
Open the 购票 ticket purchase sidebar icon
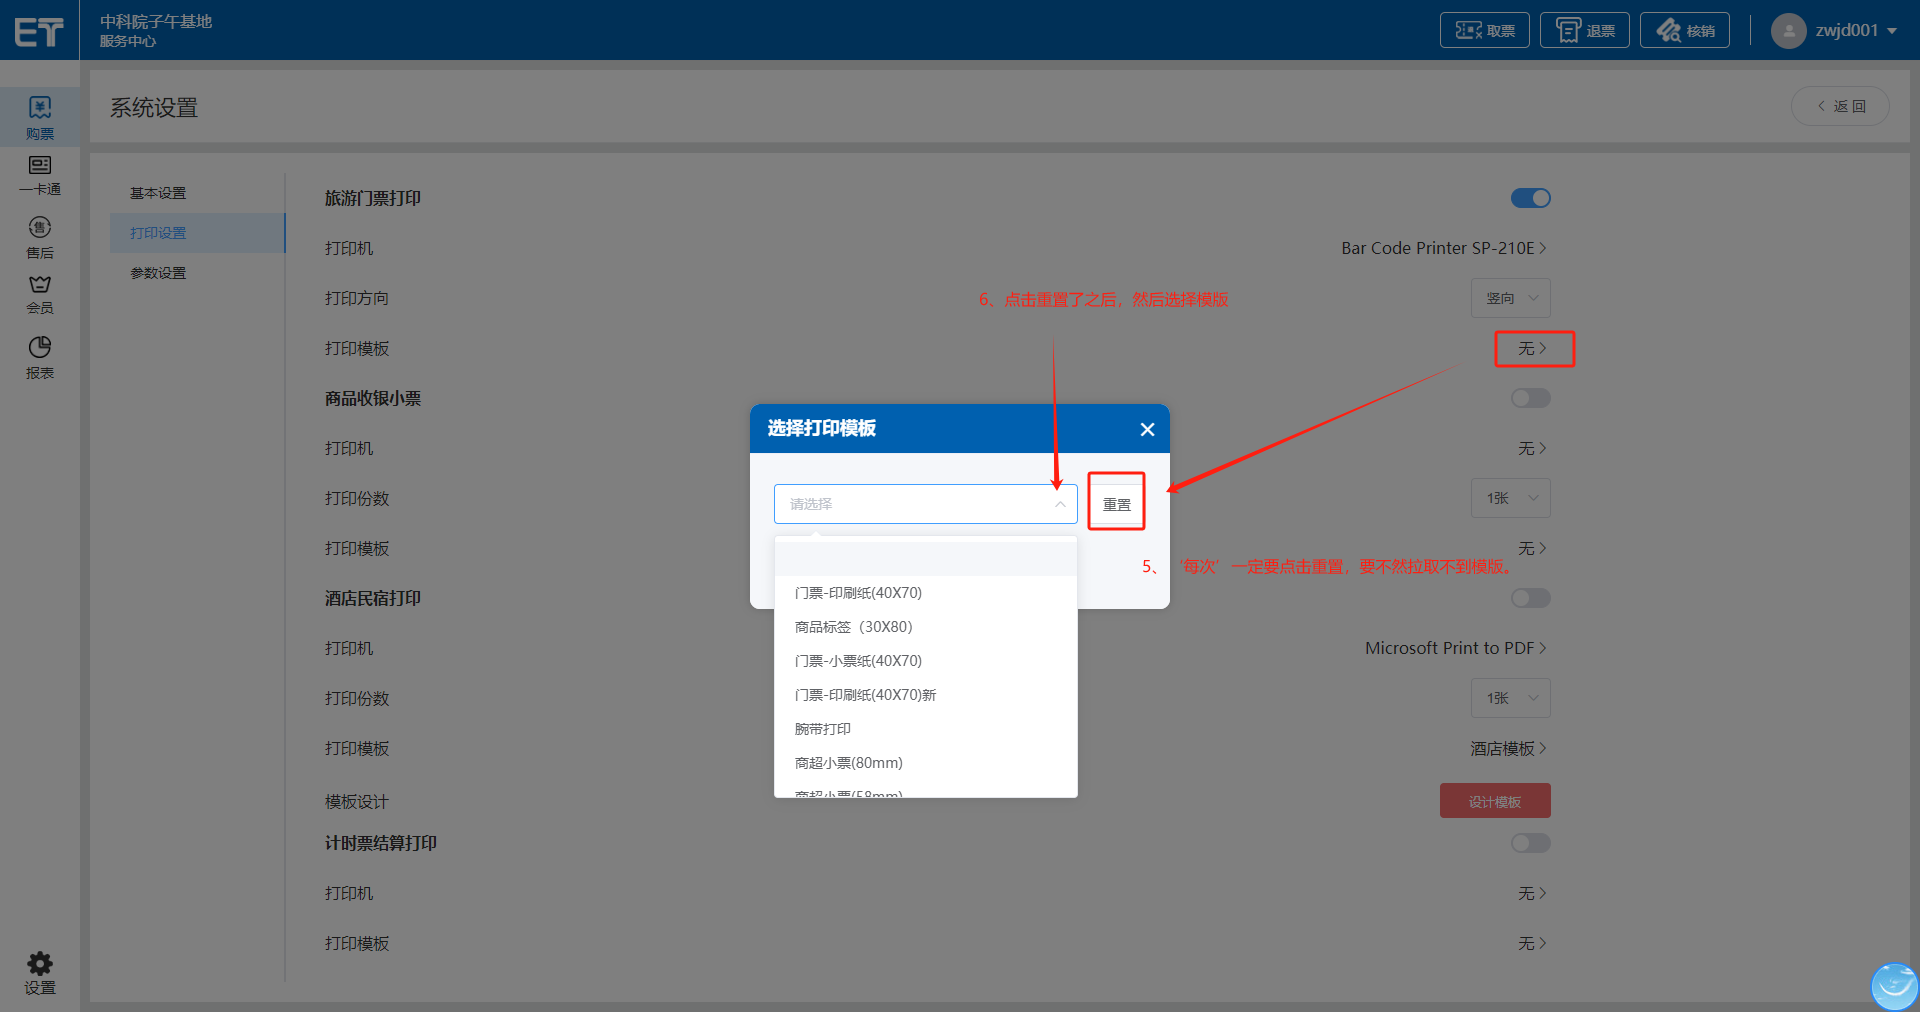(x=40, y=117)
